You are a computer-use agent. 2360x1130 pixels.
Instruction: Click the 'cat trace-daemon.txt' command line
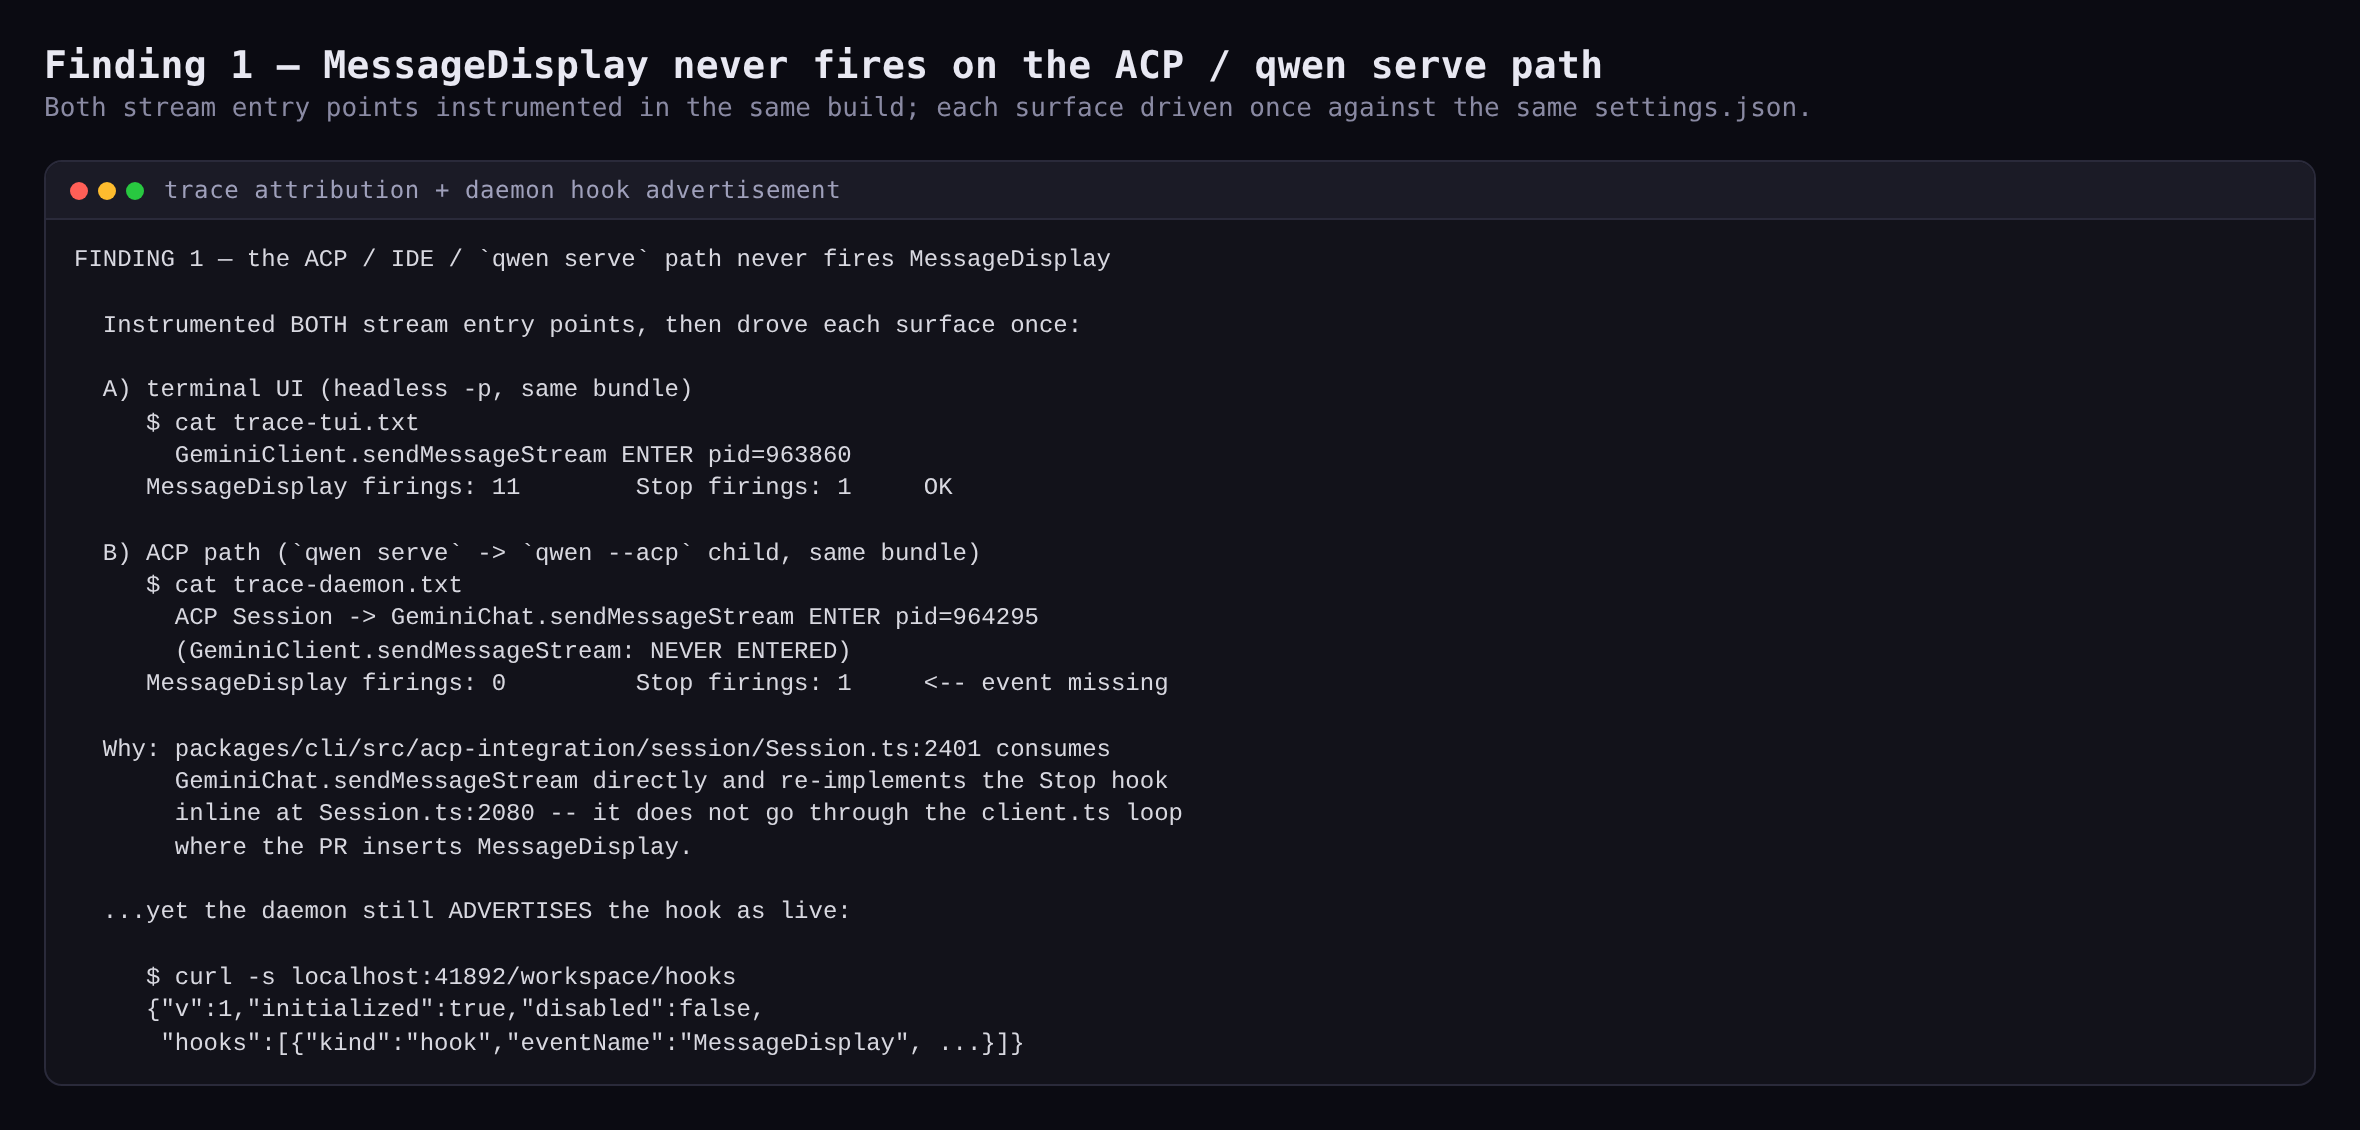(304, 585)
